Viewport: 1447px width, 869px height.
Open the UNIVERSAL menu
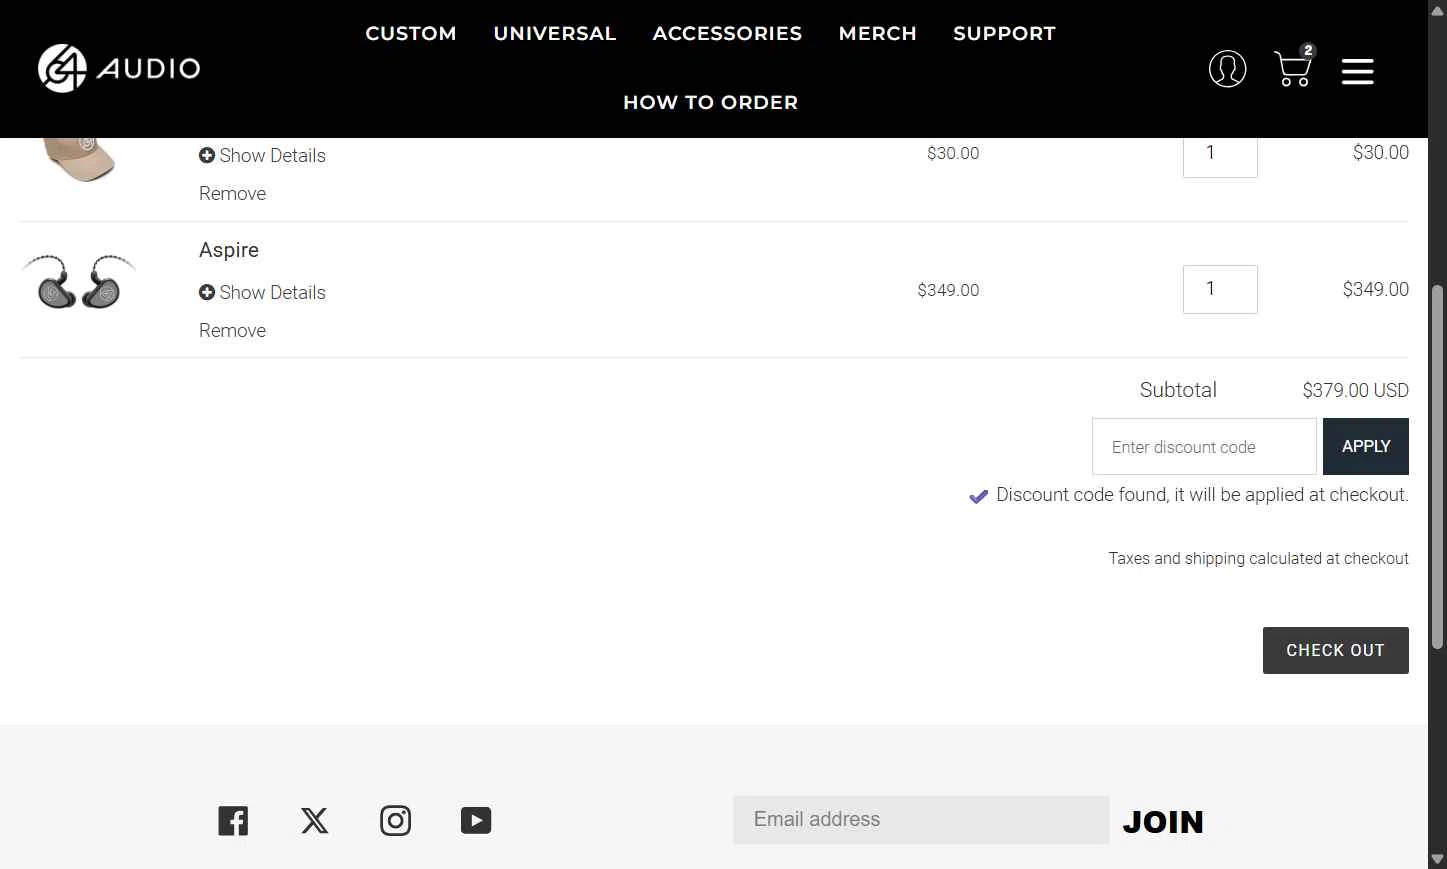555,33
